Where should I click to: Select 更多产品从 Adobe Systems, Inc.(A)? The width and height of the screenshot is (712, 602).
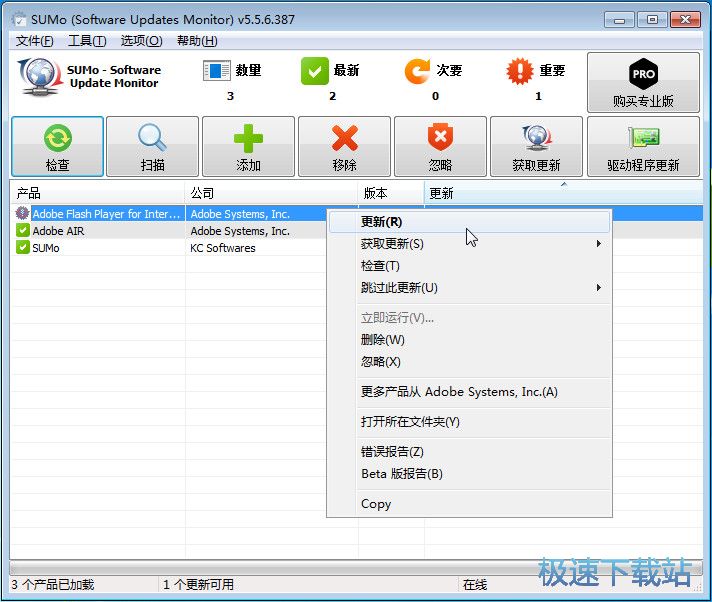[469, 392]
